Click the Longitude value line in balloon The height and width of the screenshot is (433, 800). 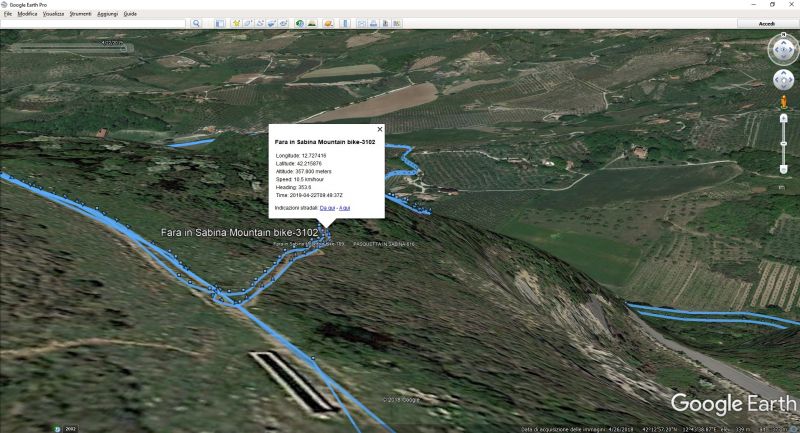click(301, 156)
